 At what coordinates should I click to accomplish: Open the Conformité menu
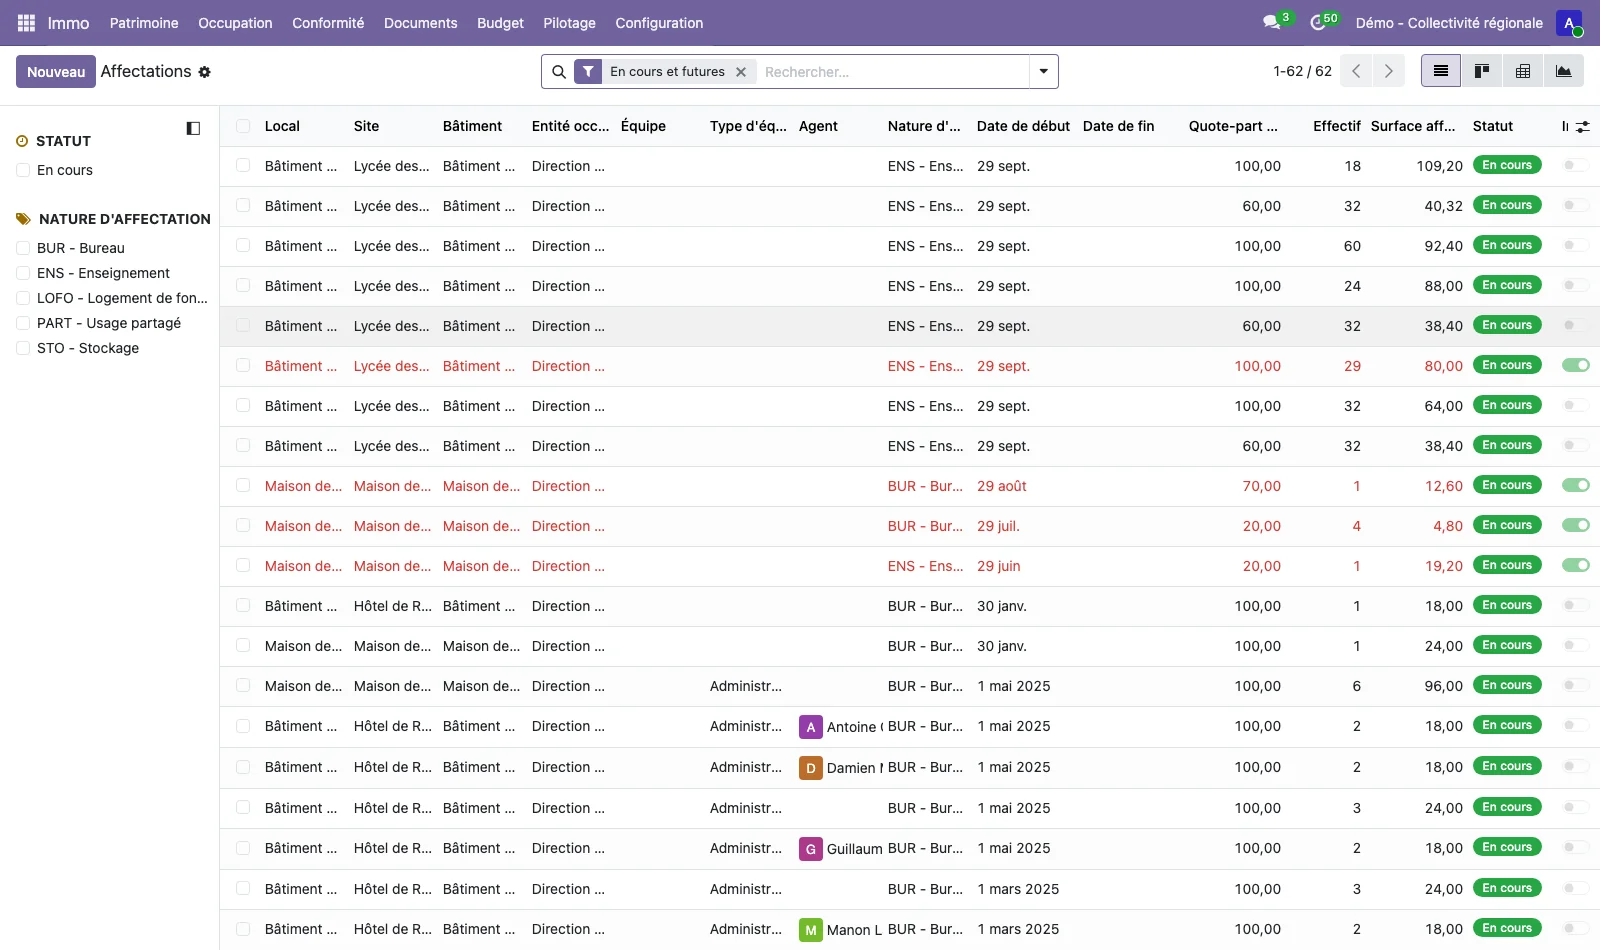pyautogui.click(x=328, y=23)
